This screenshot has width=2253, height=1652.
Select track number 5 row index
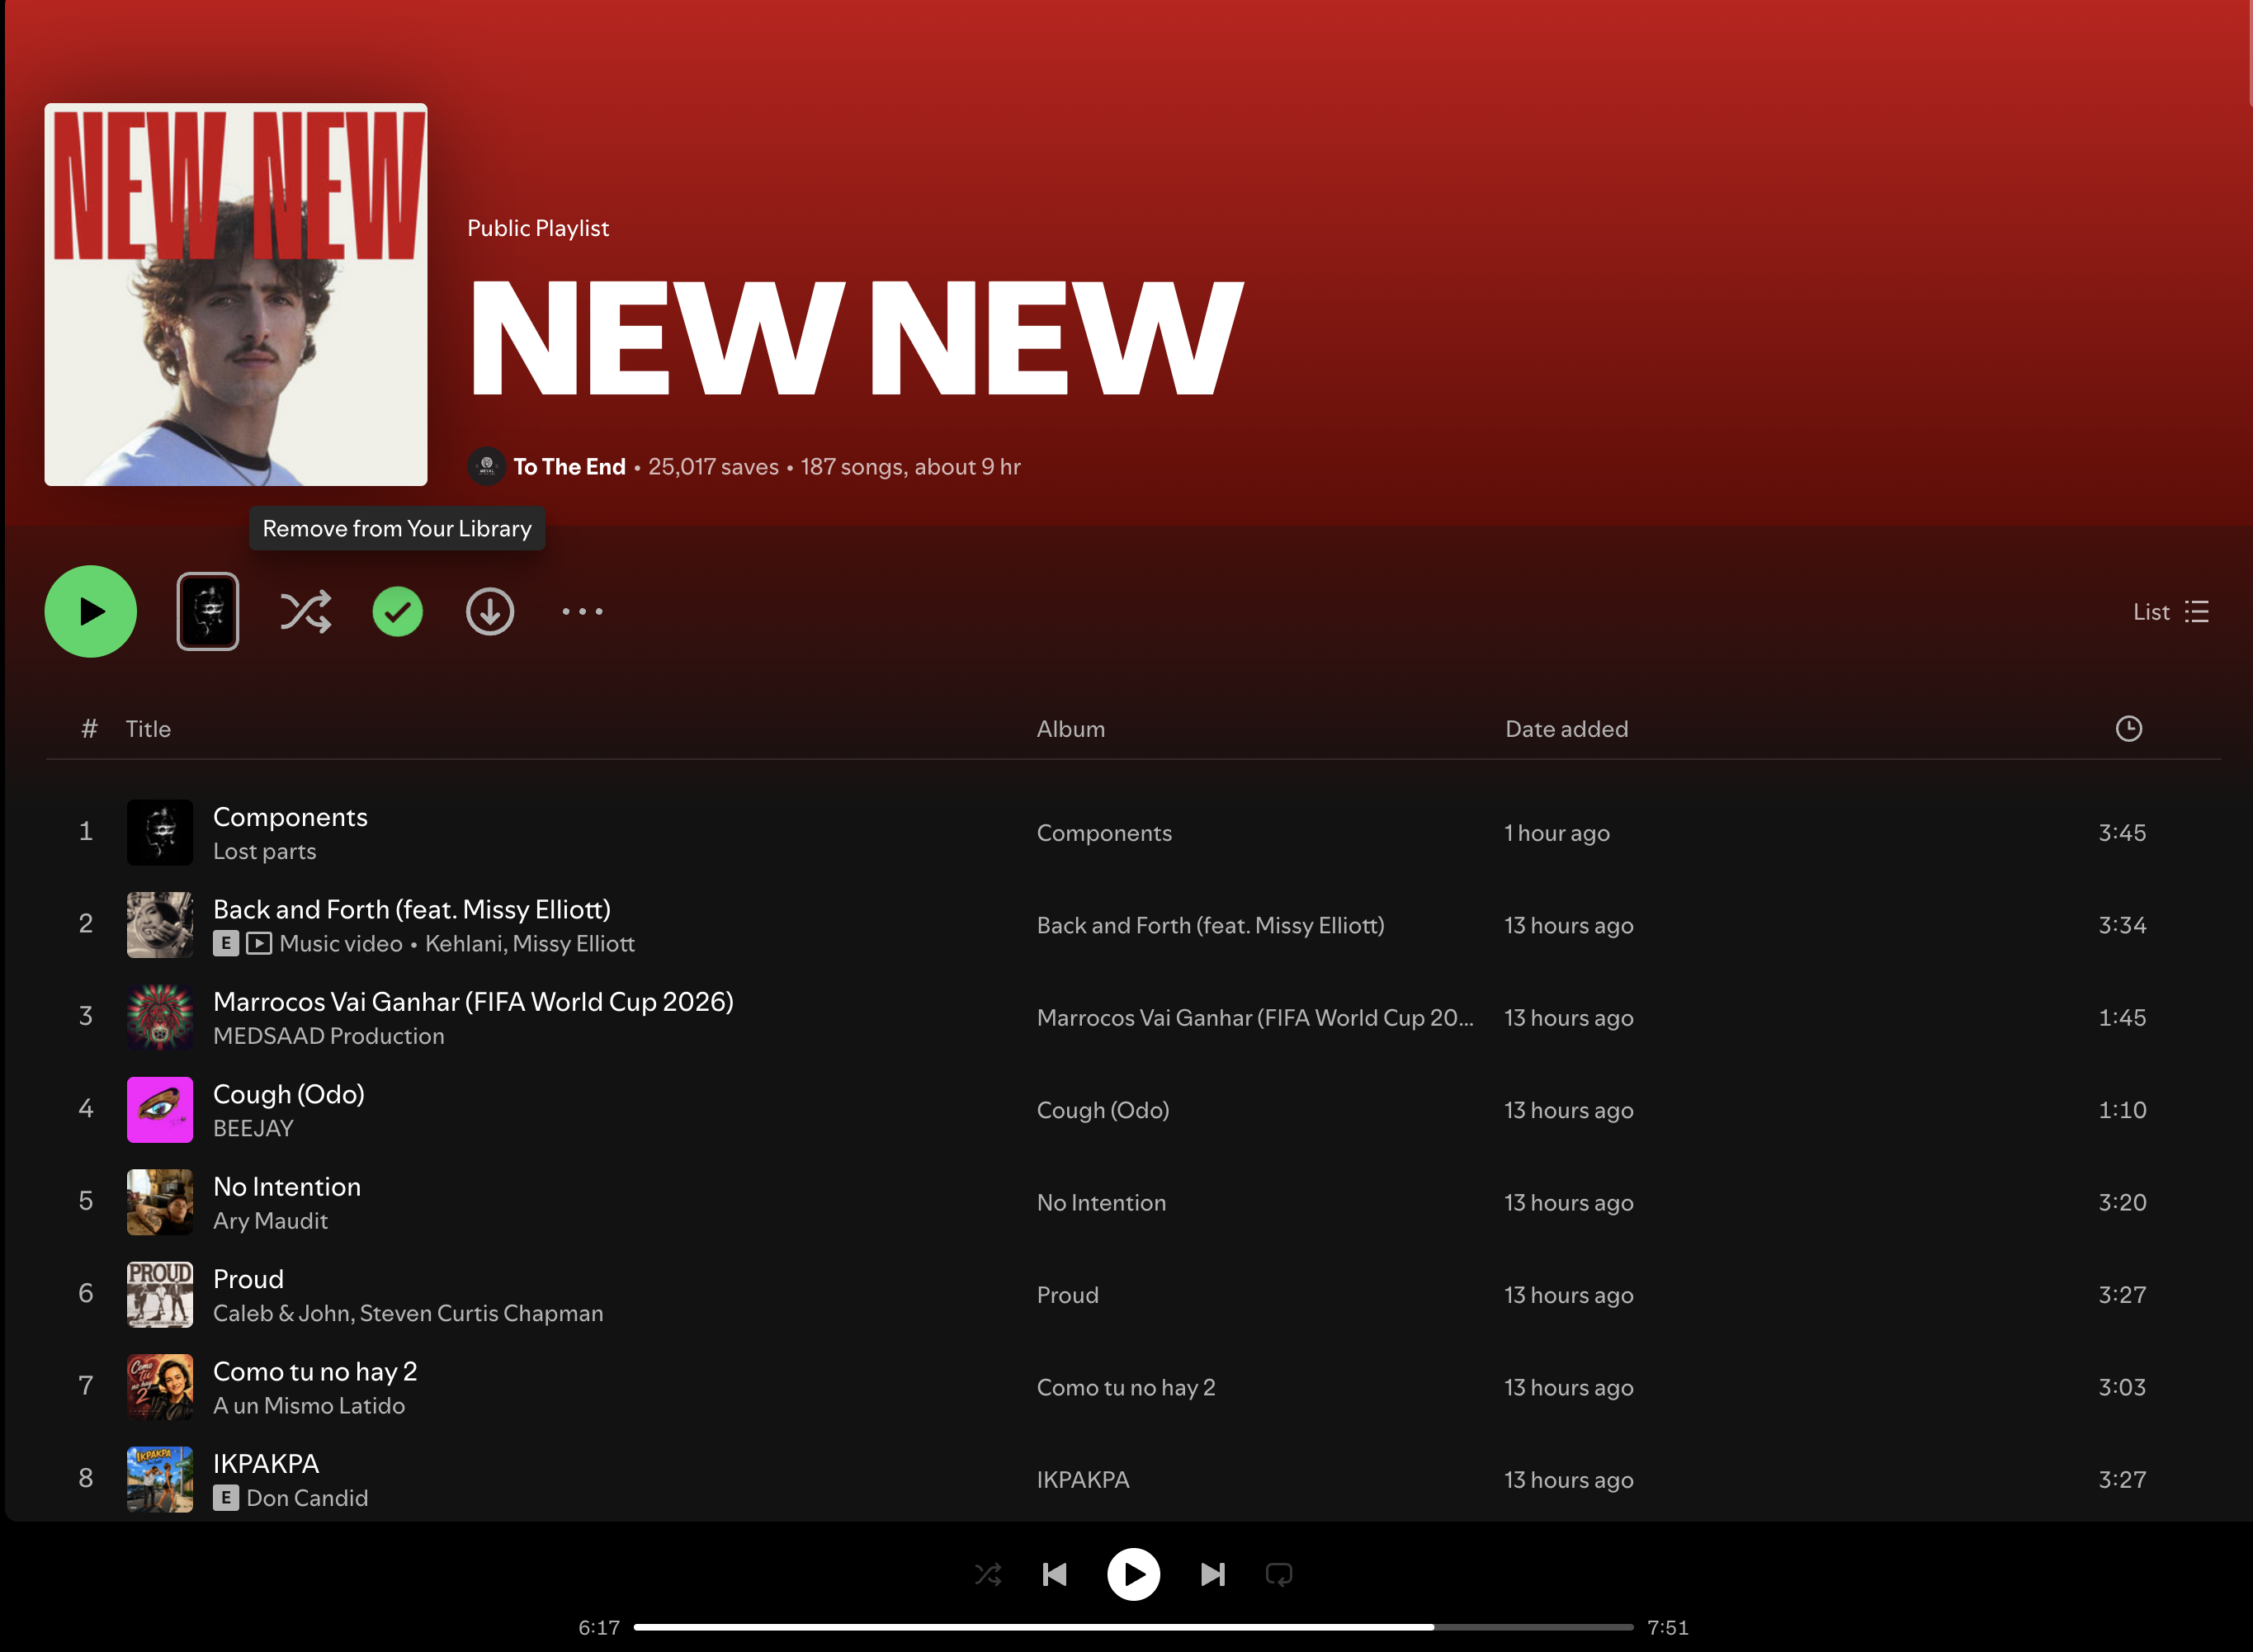click(86, 1201)
